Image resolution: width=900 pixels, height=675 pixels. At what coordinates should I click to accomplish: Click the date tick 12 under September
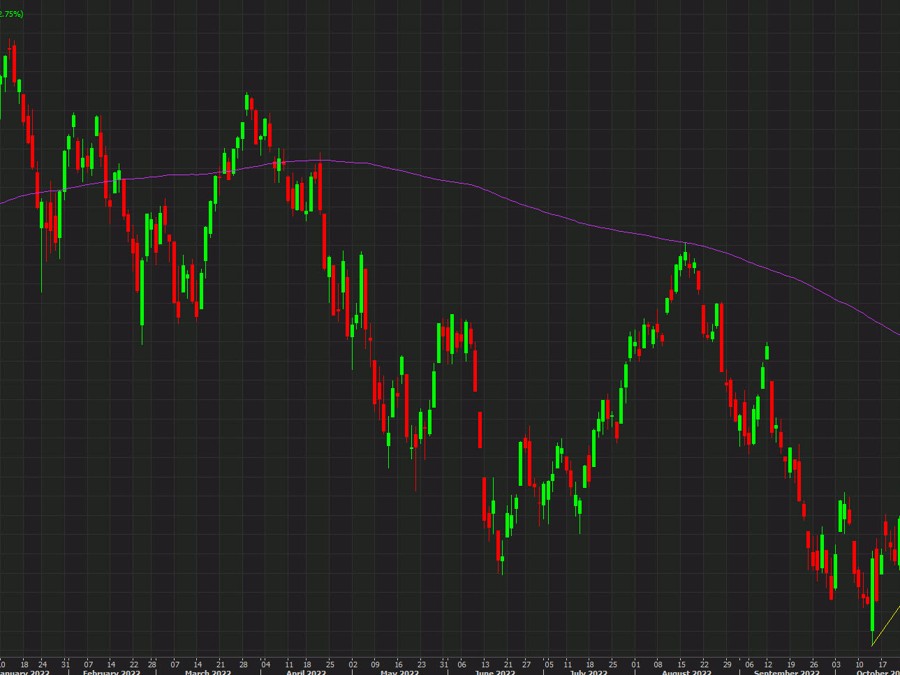[768, 661]
